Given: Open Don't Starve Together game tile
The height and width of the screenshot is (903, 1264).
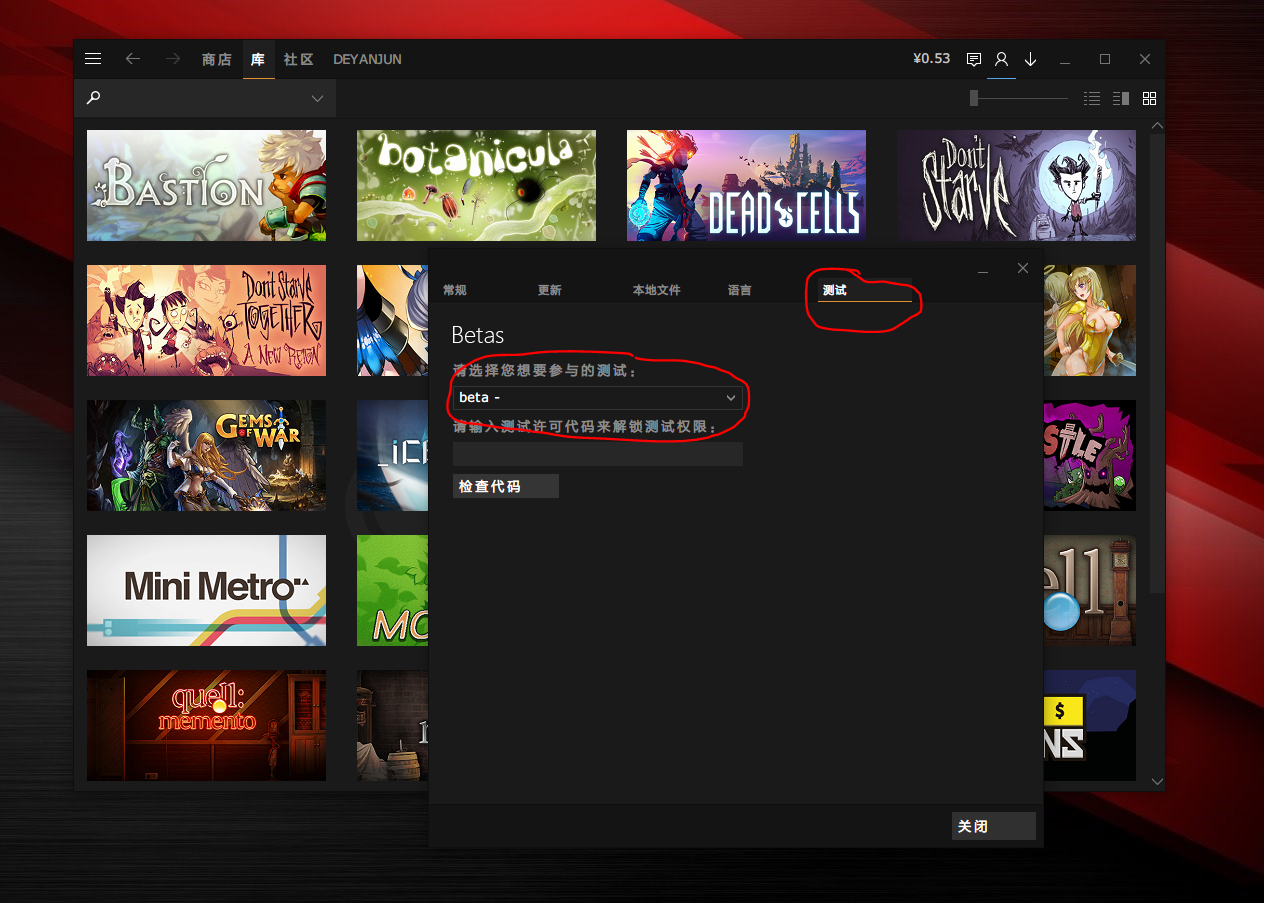Looking at the screenshot, I should (206, 320).
